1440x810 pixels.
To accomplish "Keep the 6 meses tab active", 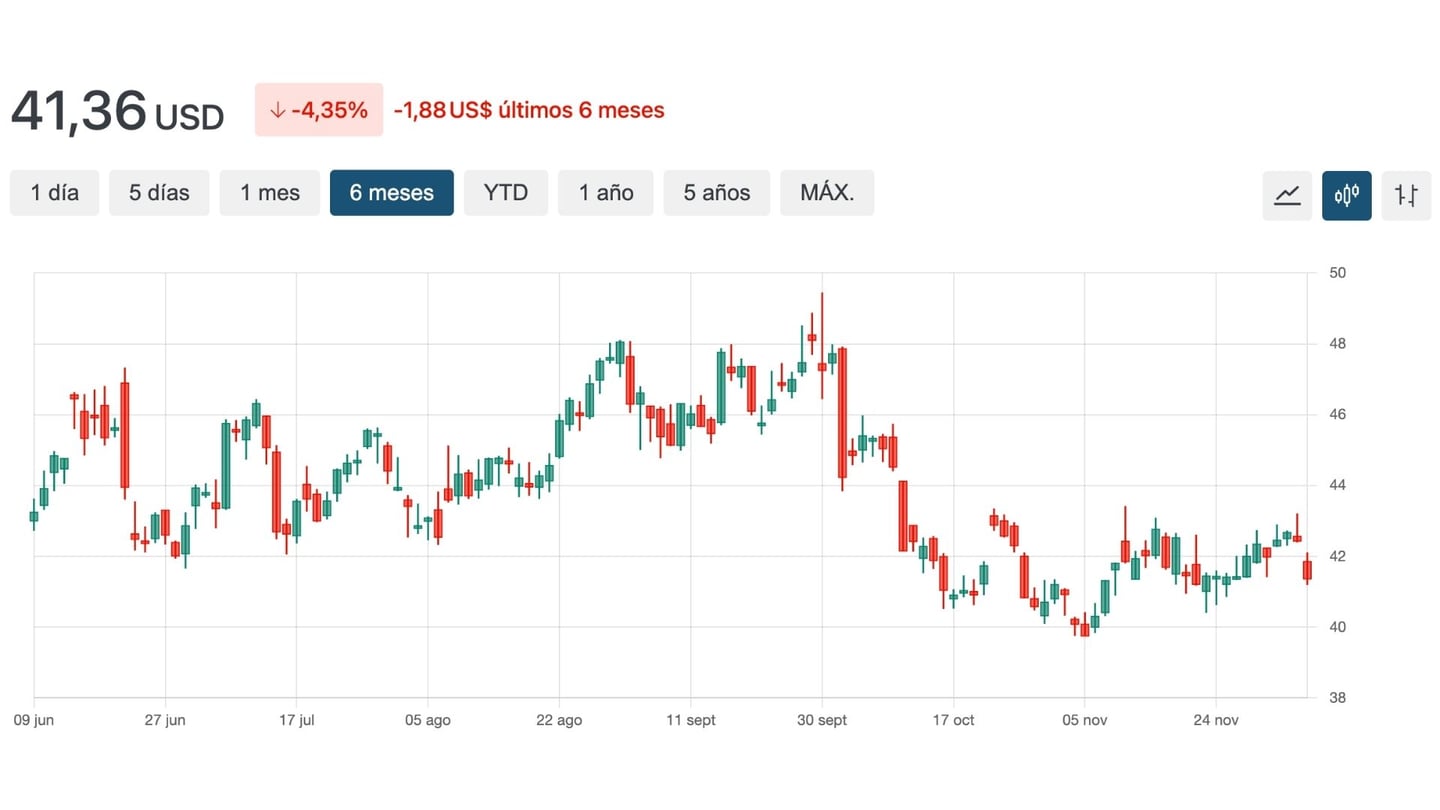I will coord(391,192).
